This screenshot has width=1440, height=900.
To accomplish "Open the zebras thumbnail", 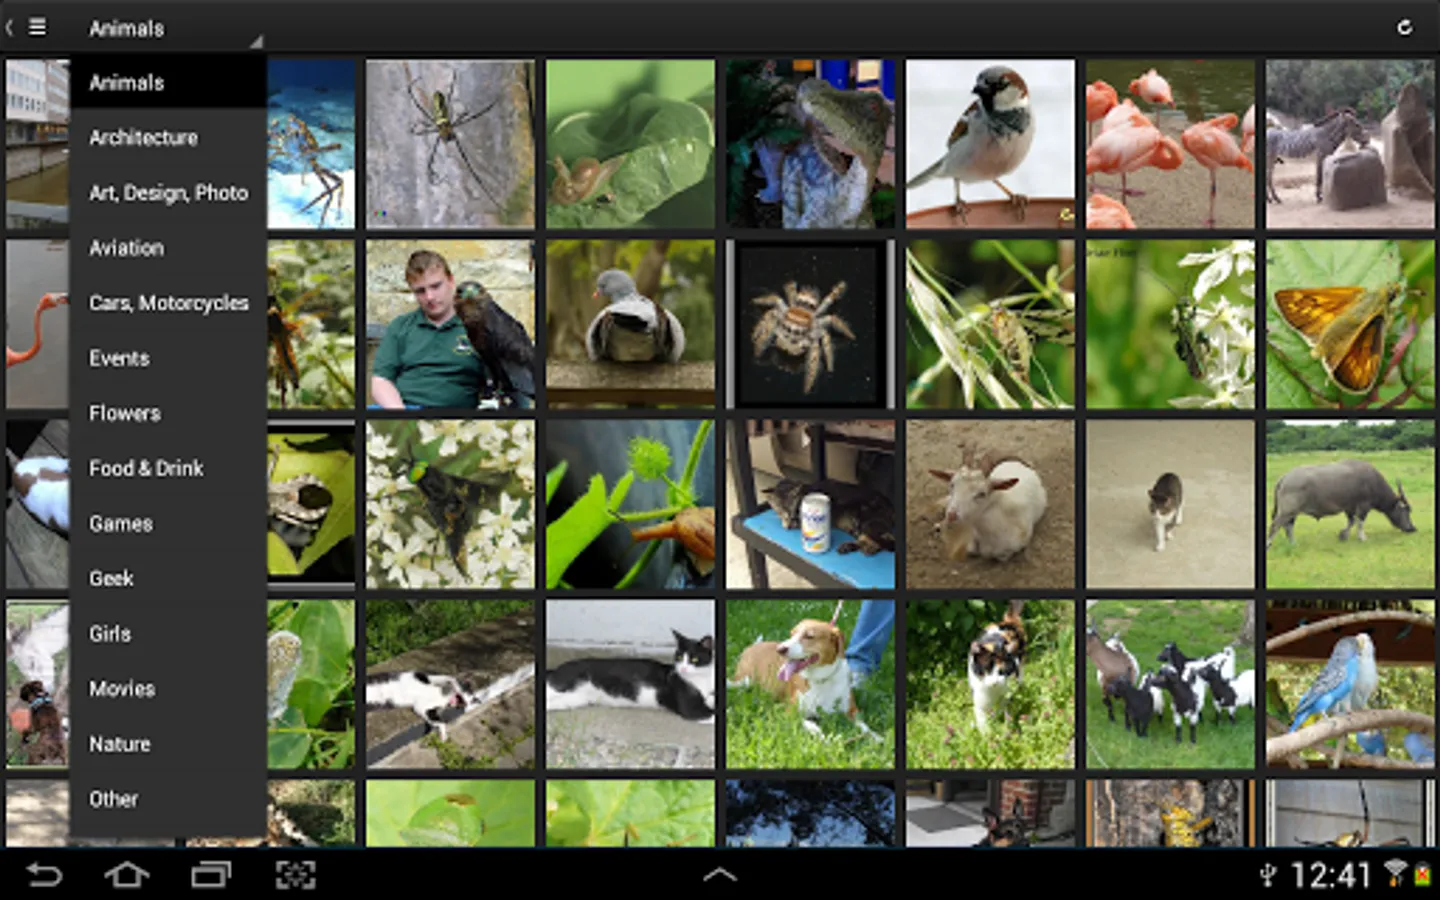I will 1350,144.
